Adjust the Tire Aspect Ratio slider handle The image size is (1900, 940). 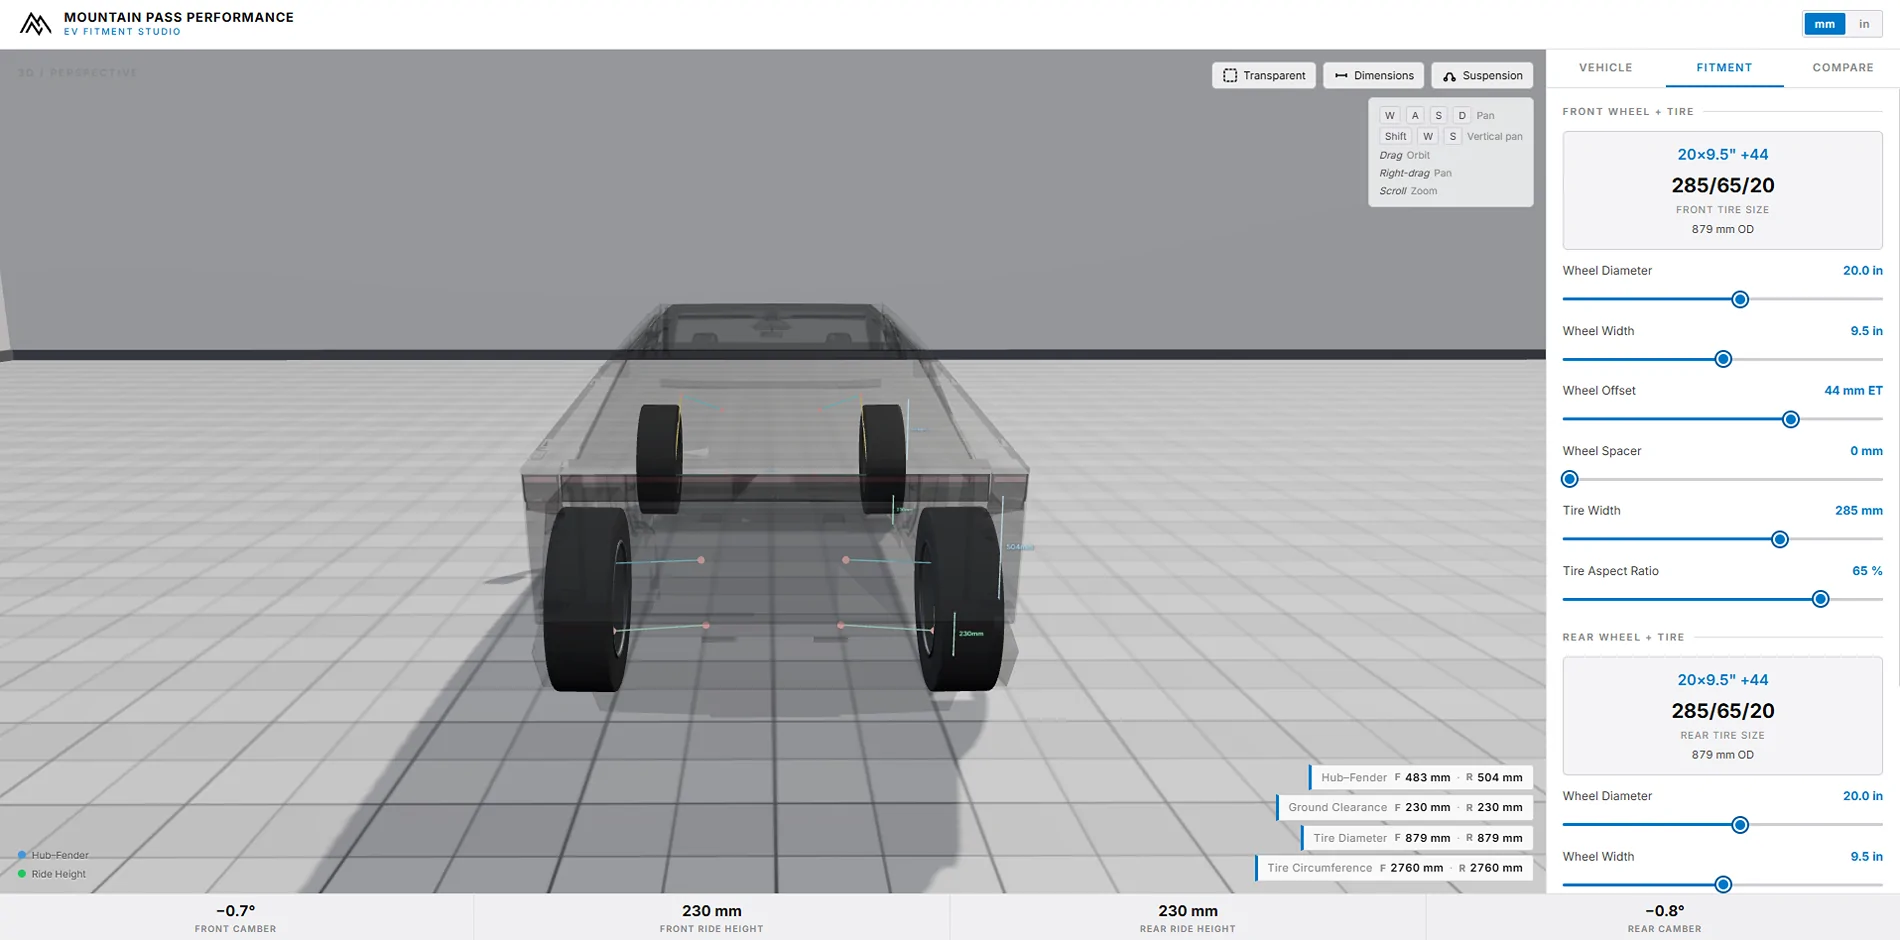pyautogui.click(x=1821, y=599)
